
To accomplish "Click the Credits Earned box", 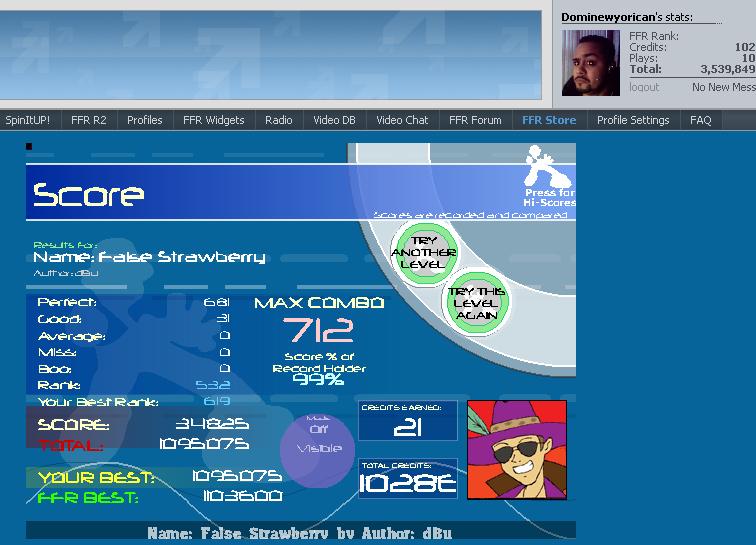I will pyautogui.click(x=408, y=421).
